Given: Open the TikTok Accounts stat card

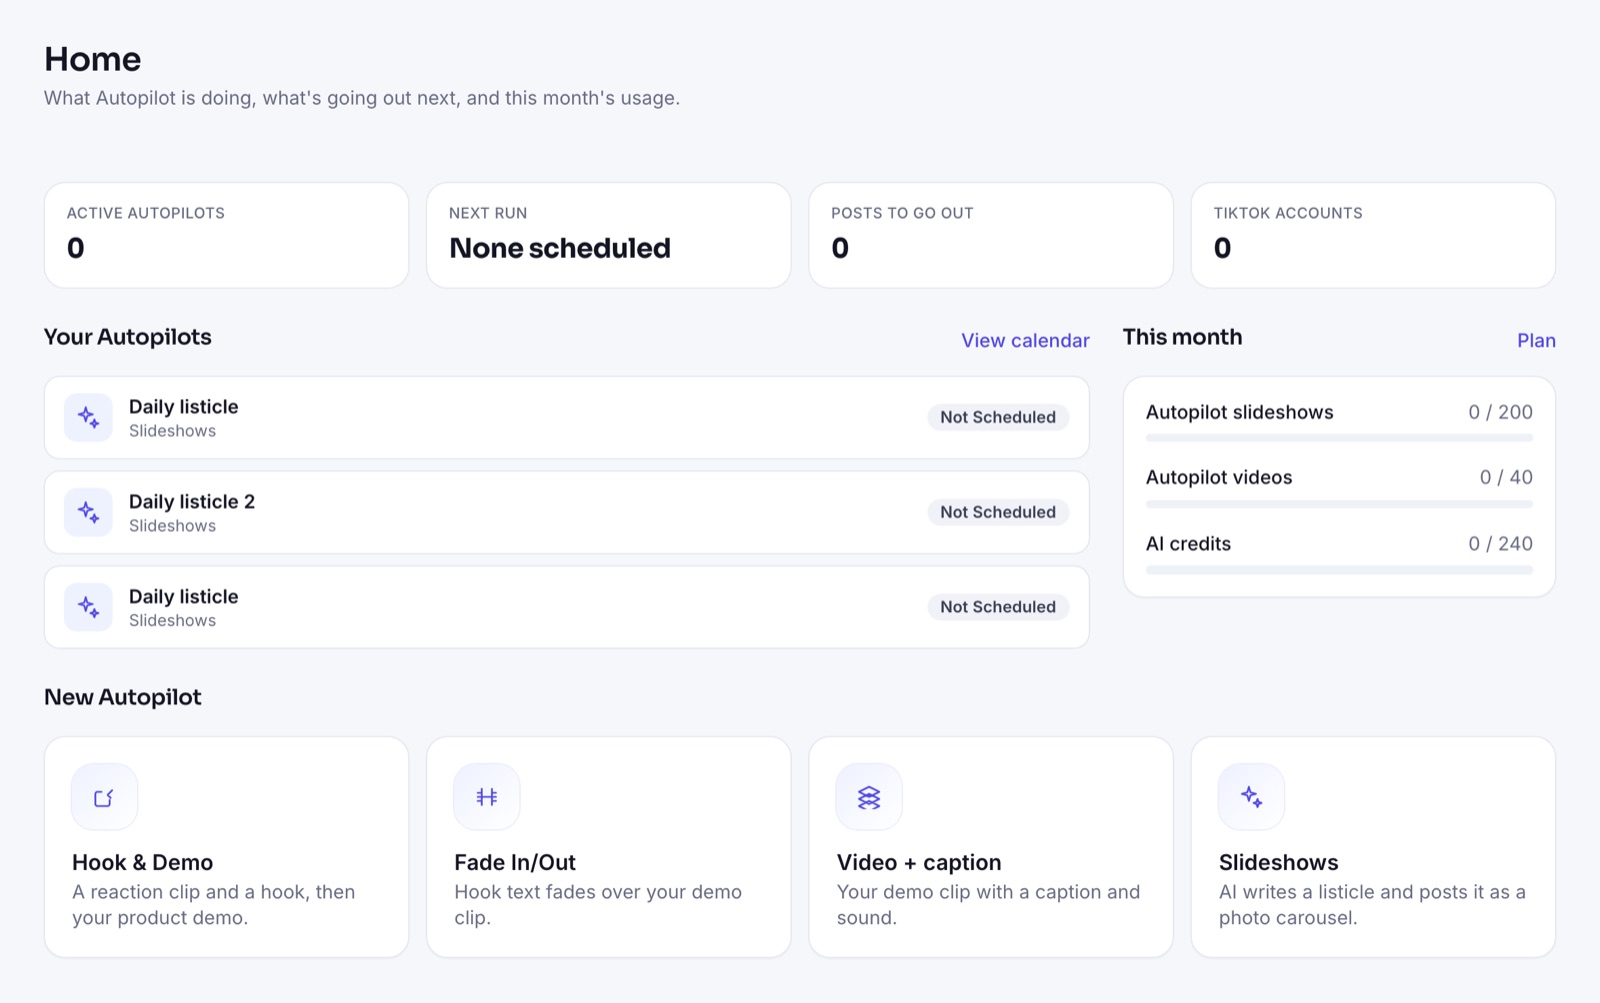Looking at the screenshot, I should click(x=1373, y=235).
